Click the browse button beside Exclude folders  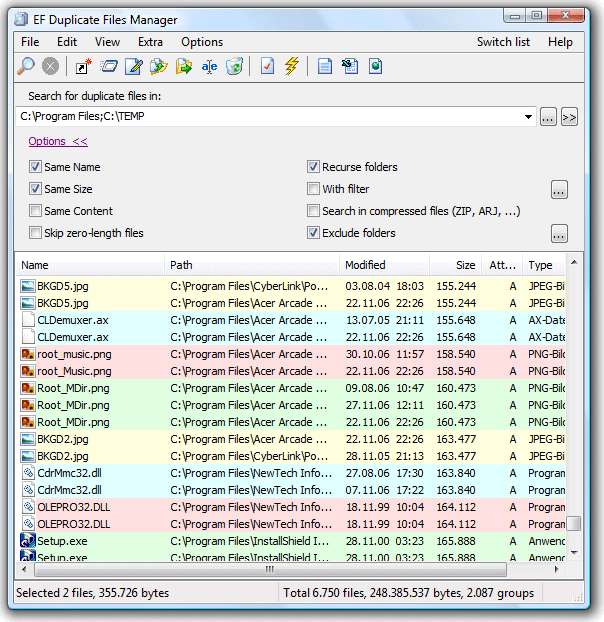click(x=559, y=234)
